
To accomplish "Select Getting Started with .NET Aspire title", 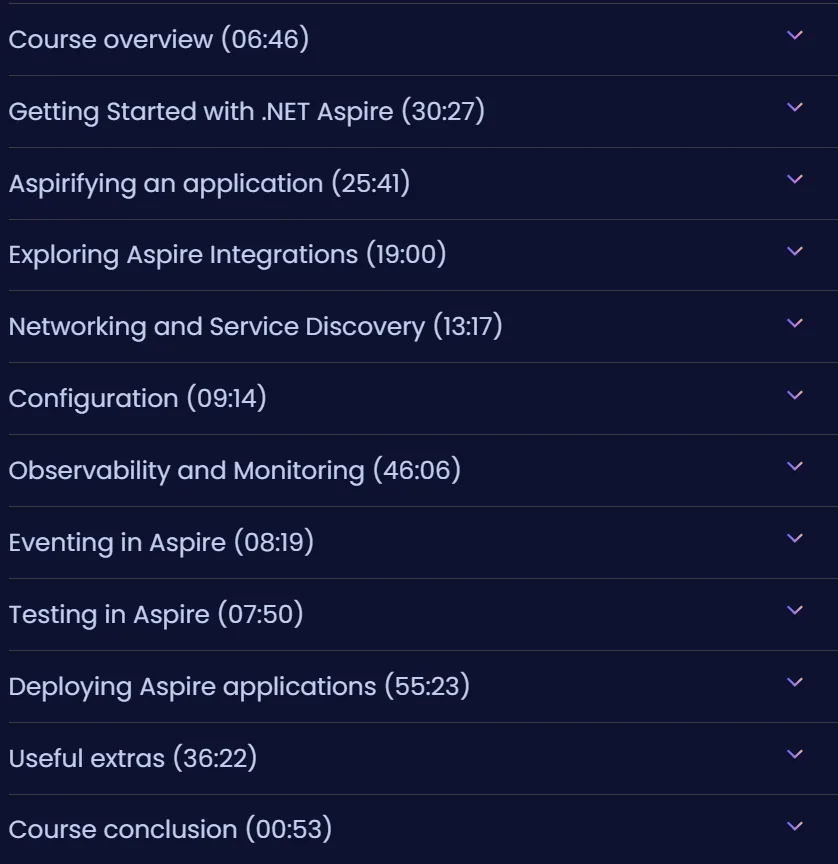I will (247, 112).
